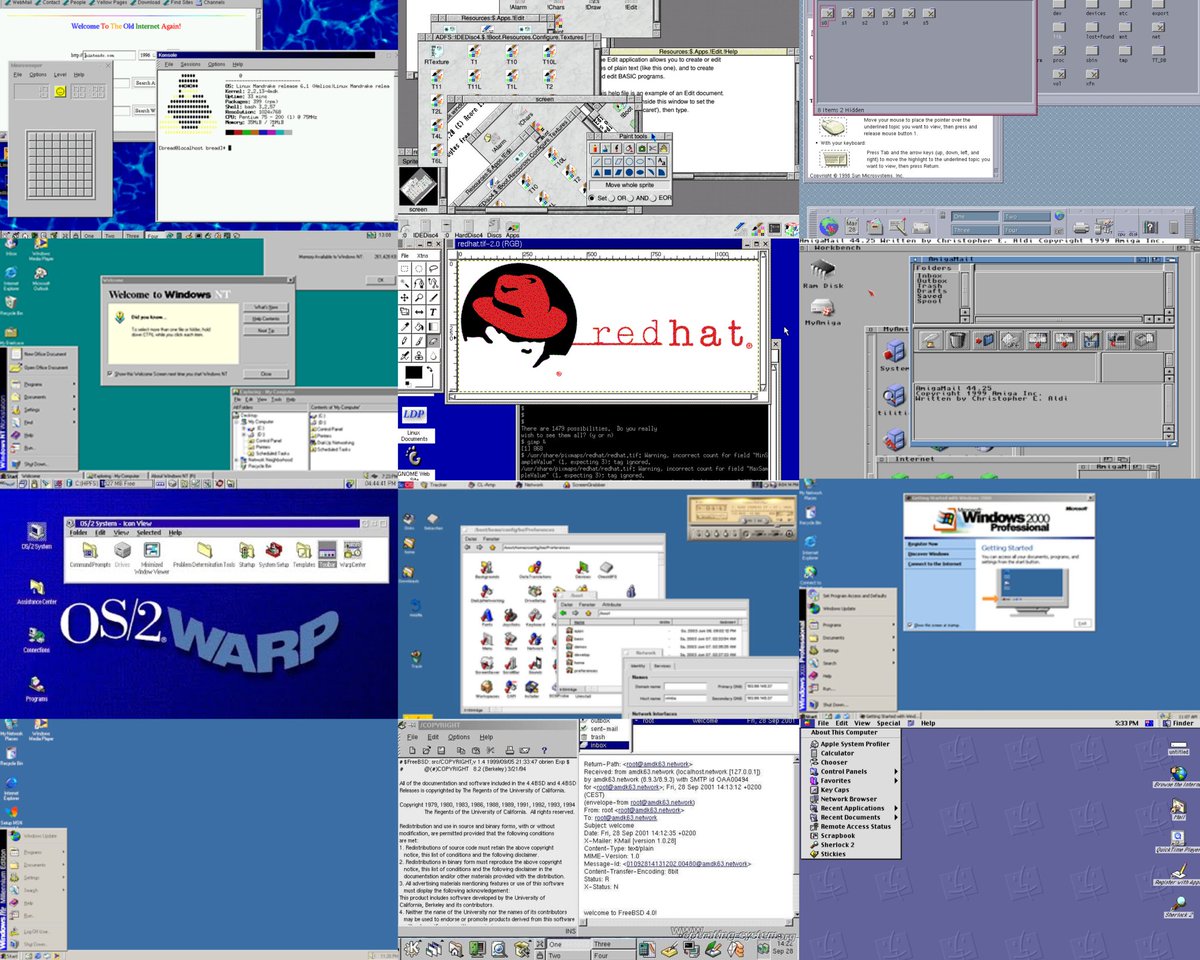Open the Templates folder in OS/2 System
Viewport: 1200px width, 960px height.
pyautogui.click(x=304, y=555)
